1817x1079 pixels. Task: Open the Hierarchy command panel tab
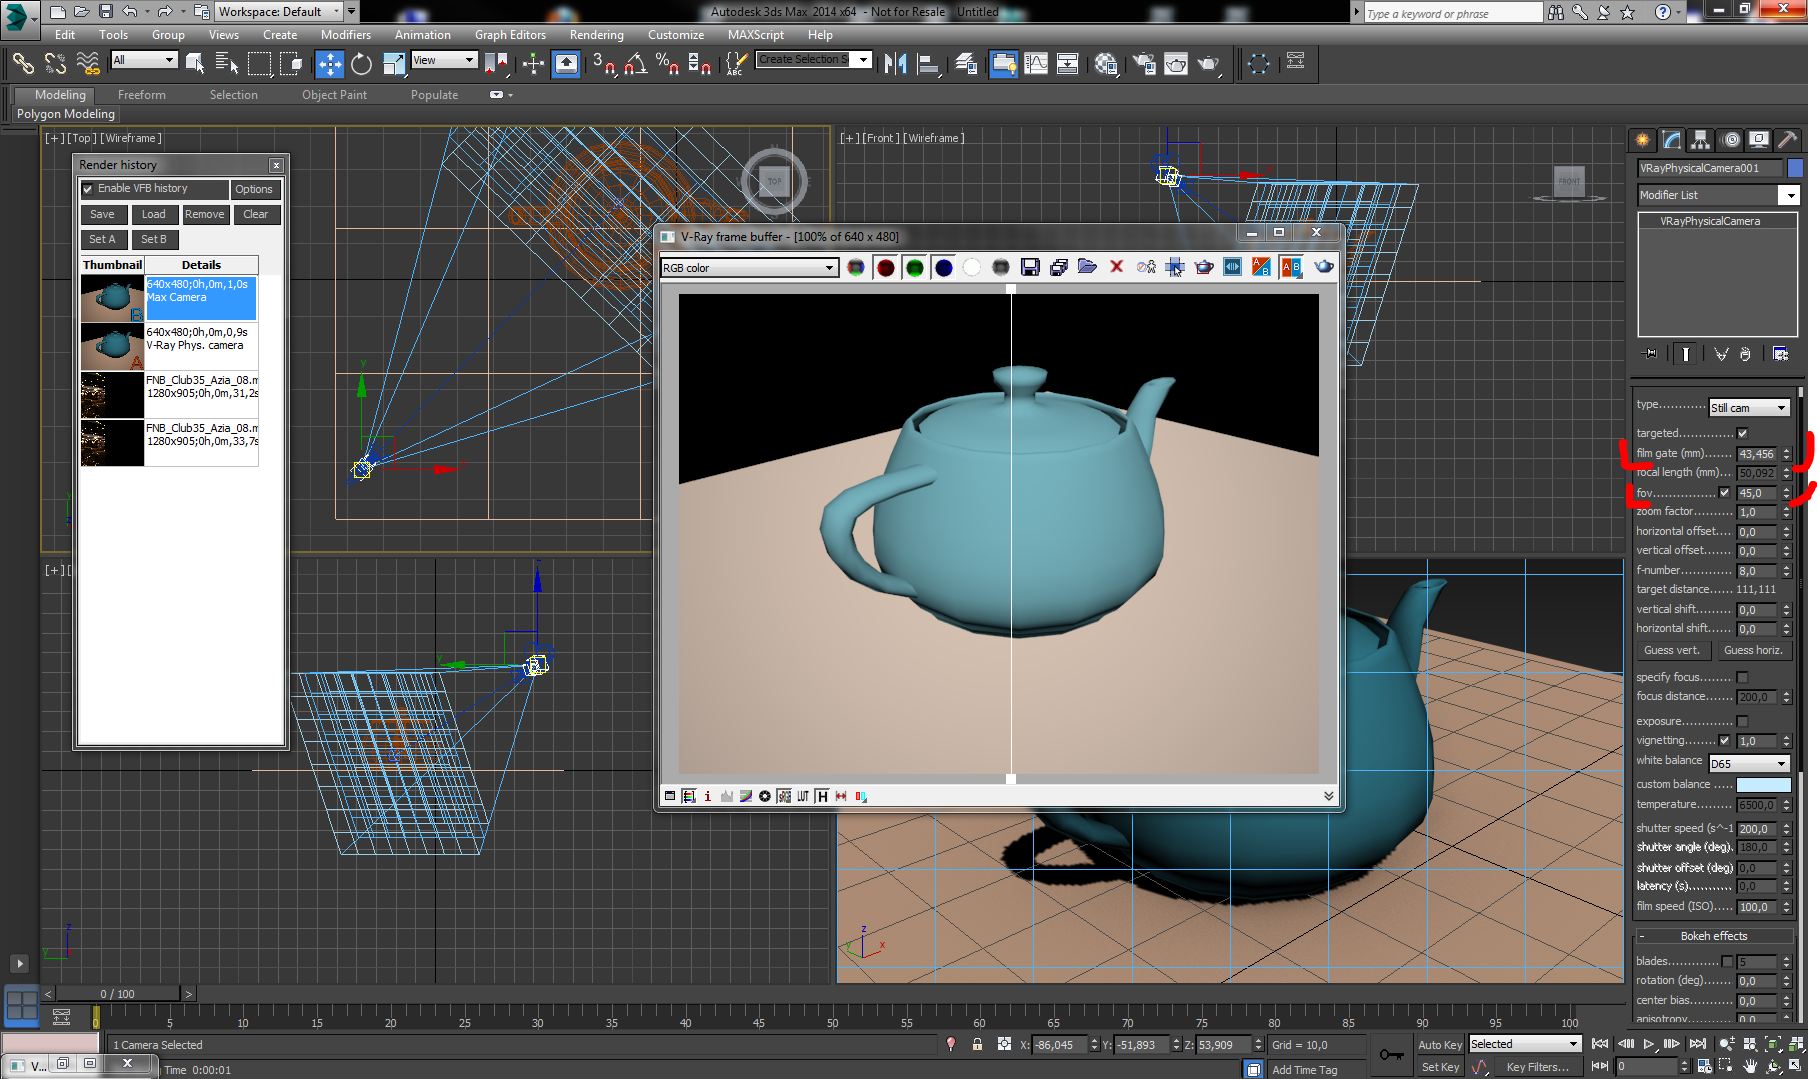click(x=1700, y=139)
